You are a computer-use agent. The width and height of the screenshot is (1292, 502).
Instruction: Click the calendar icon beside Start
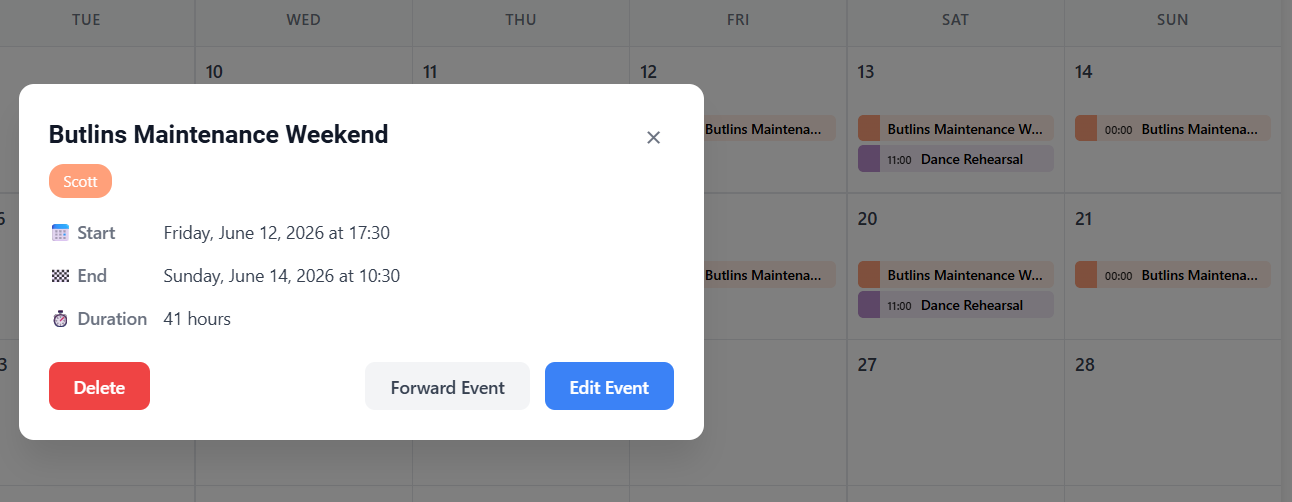point(60,233)
